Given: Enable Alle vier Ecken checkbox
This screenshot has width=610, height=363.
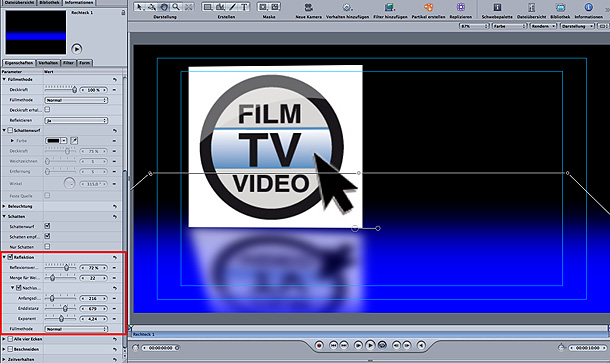Looking at the screenshot, I should click(11, 339).
